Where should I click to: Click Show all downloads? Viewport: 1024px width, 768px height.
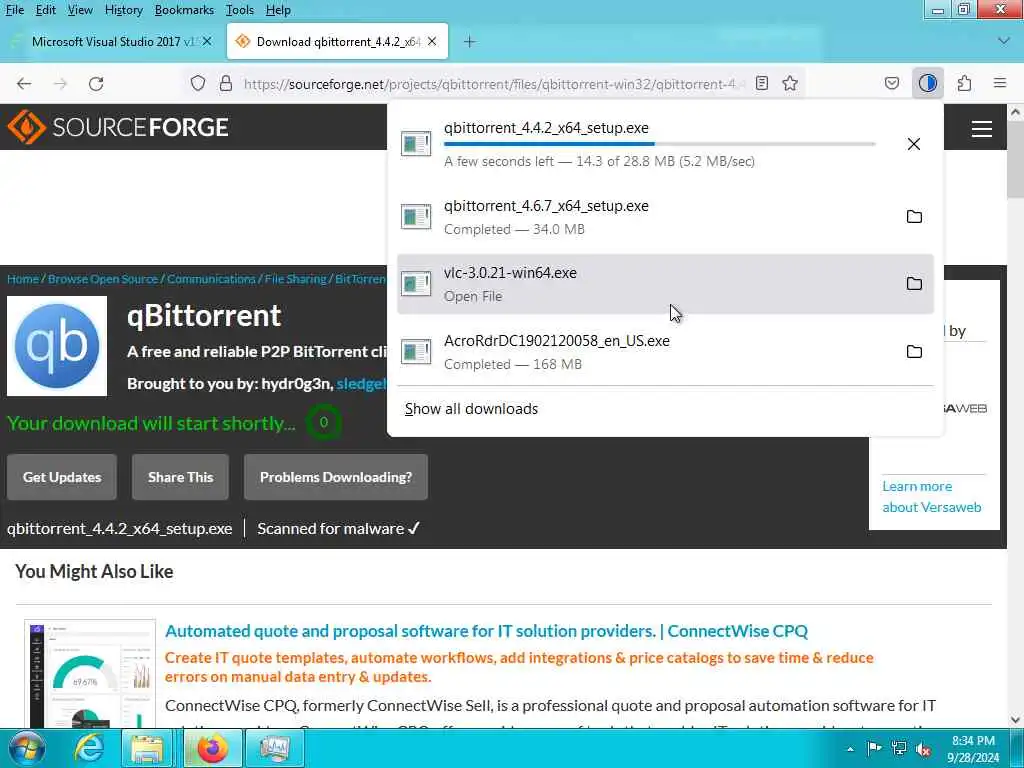click(472, 409)
